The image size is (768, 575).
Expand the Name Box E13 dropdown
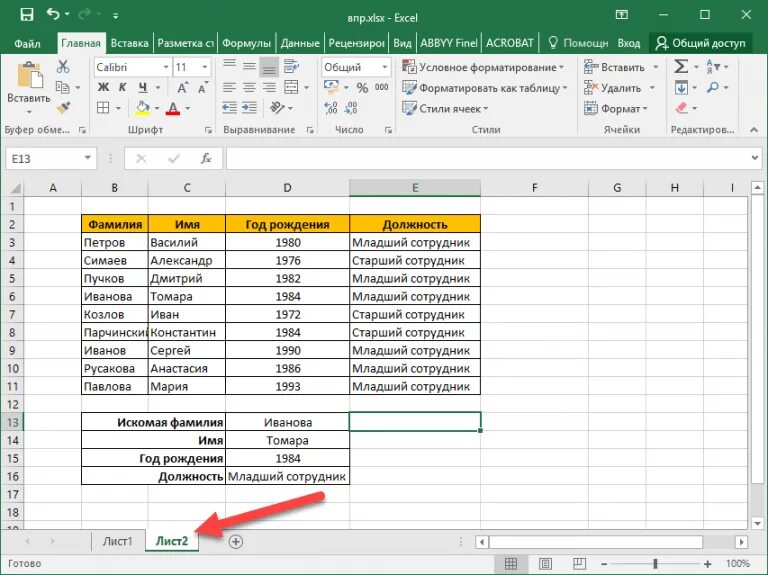[88, 158]
